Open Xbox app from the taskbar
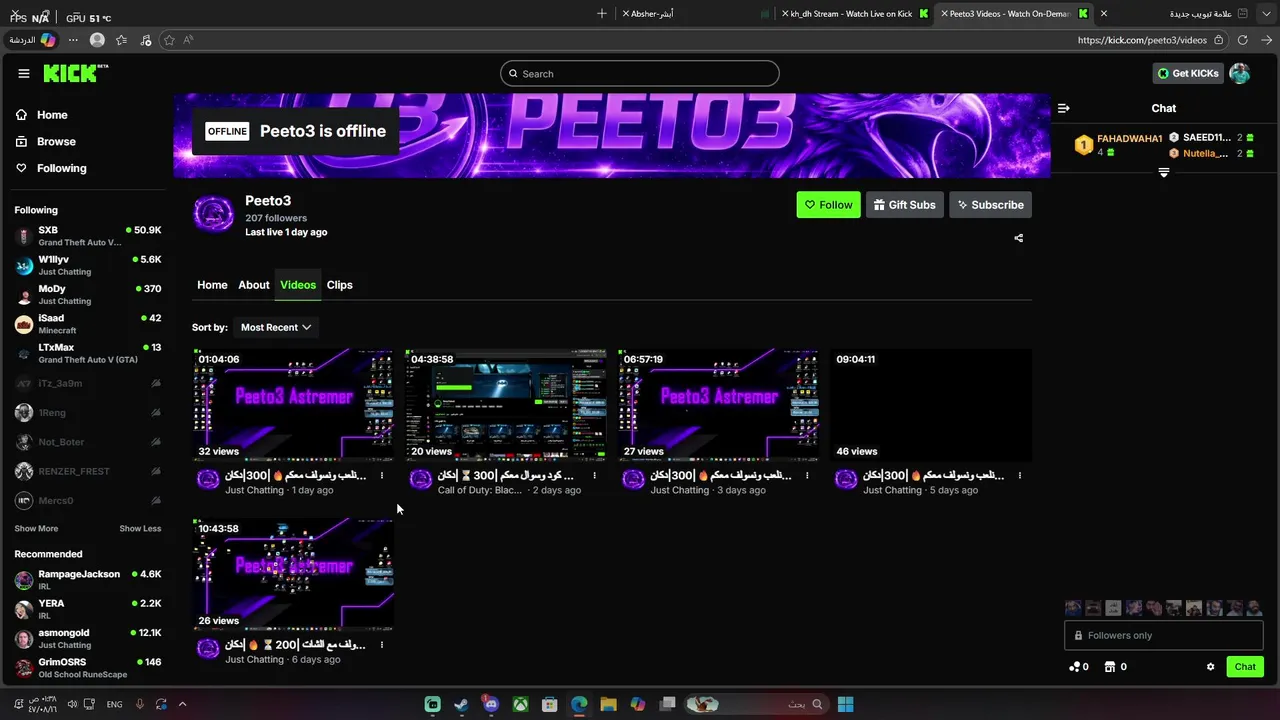 520,704
